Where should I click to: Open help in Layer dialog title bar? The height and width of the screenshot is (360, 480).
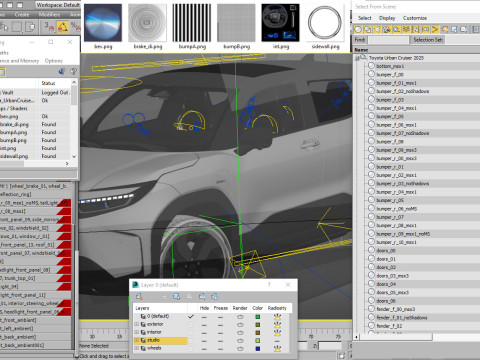tap(269, 285)
